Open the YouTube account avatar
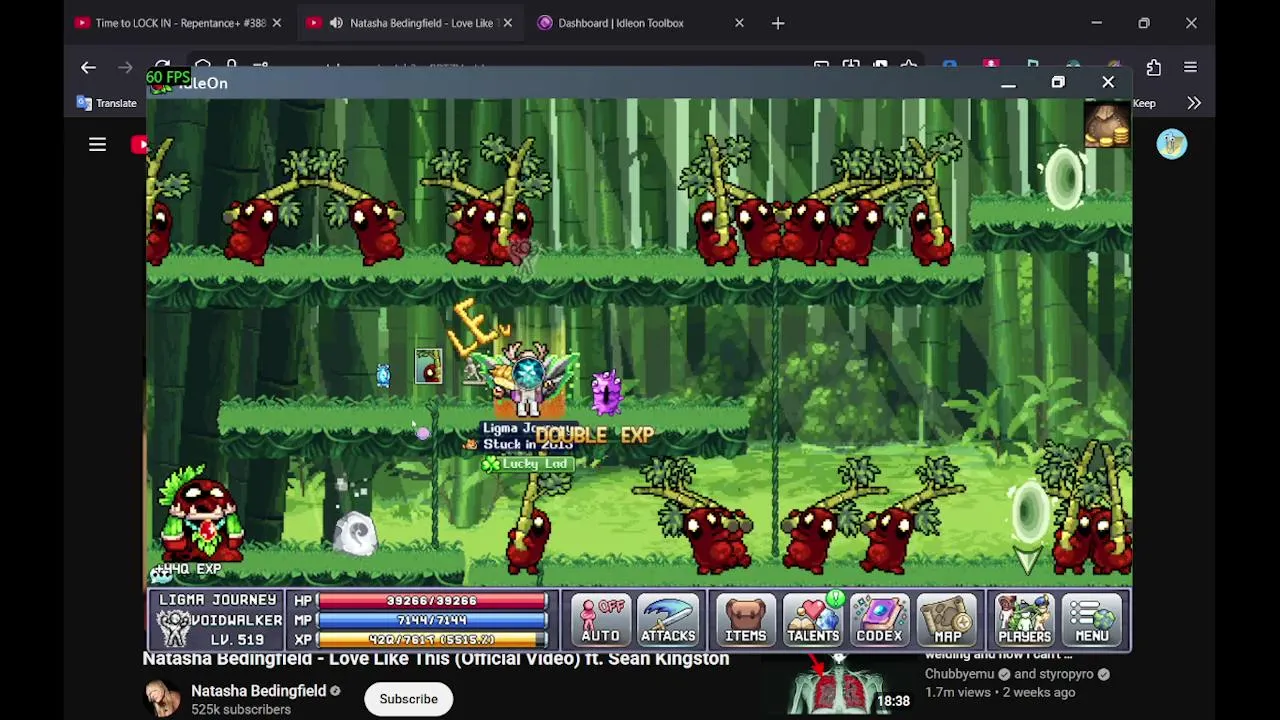The image size is (1280, 720). point(1171,145)
